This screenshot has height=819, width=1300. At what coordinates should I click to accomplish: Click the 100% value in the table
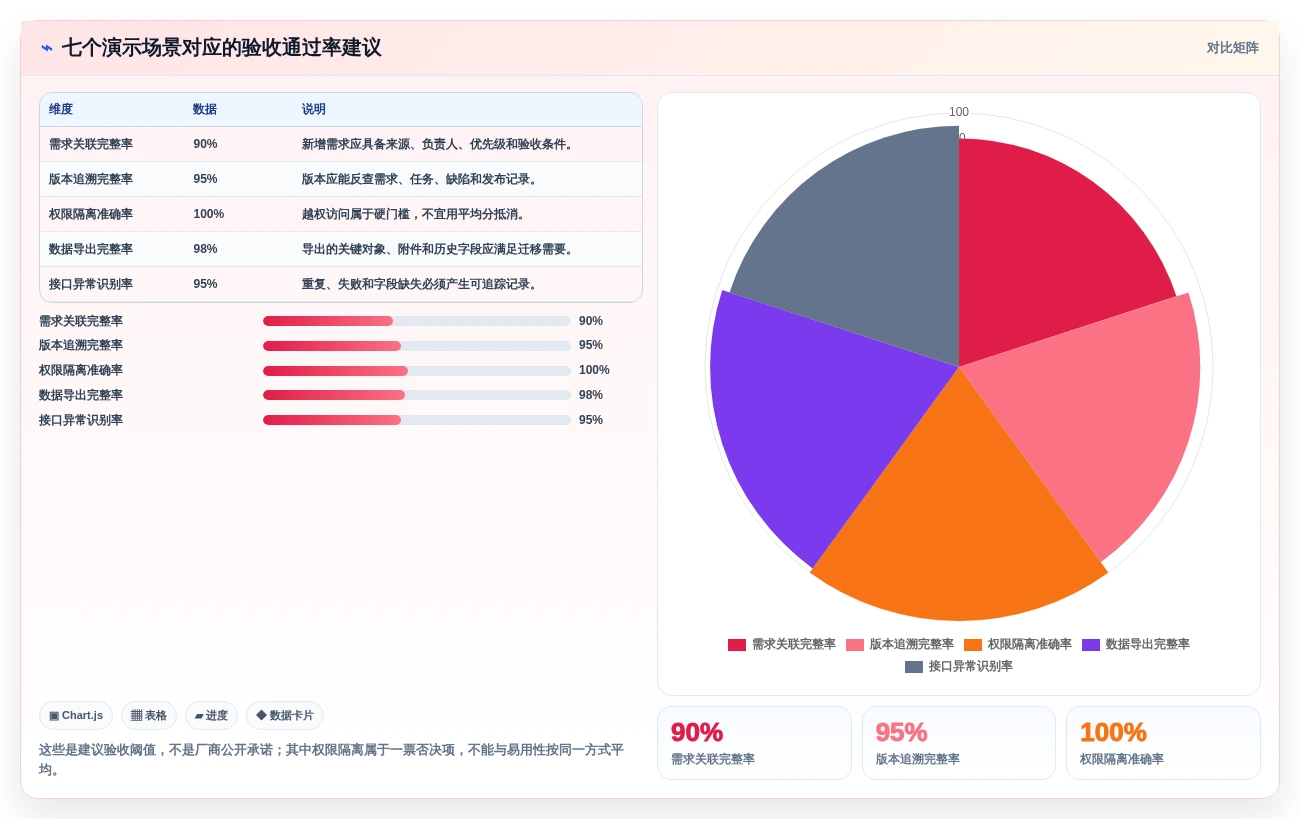209,214
